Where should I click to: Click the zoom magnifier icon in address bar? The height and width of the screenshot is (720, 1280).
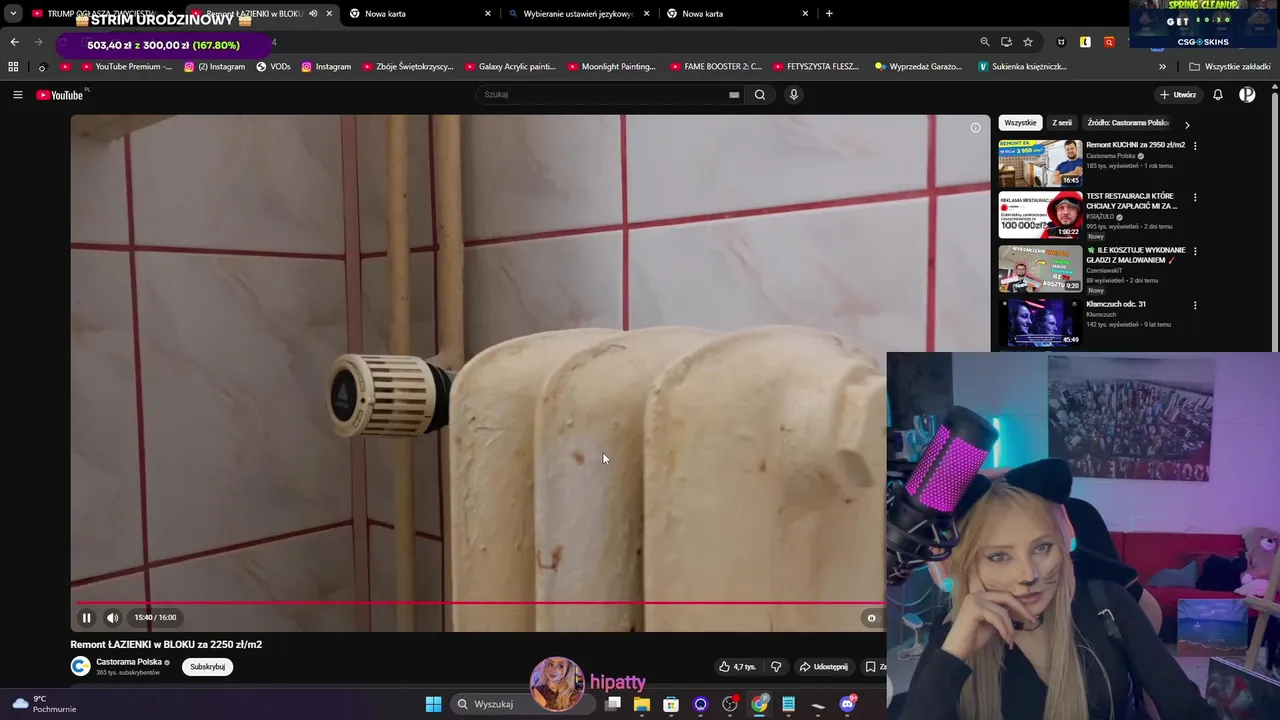tap(984, 42)
